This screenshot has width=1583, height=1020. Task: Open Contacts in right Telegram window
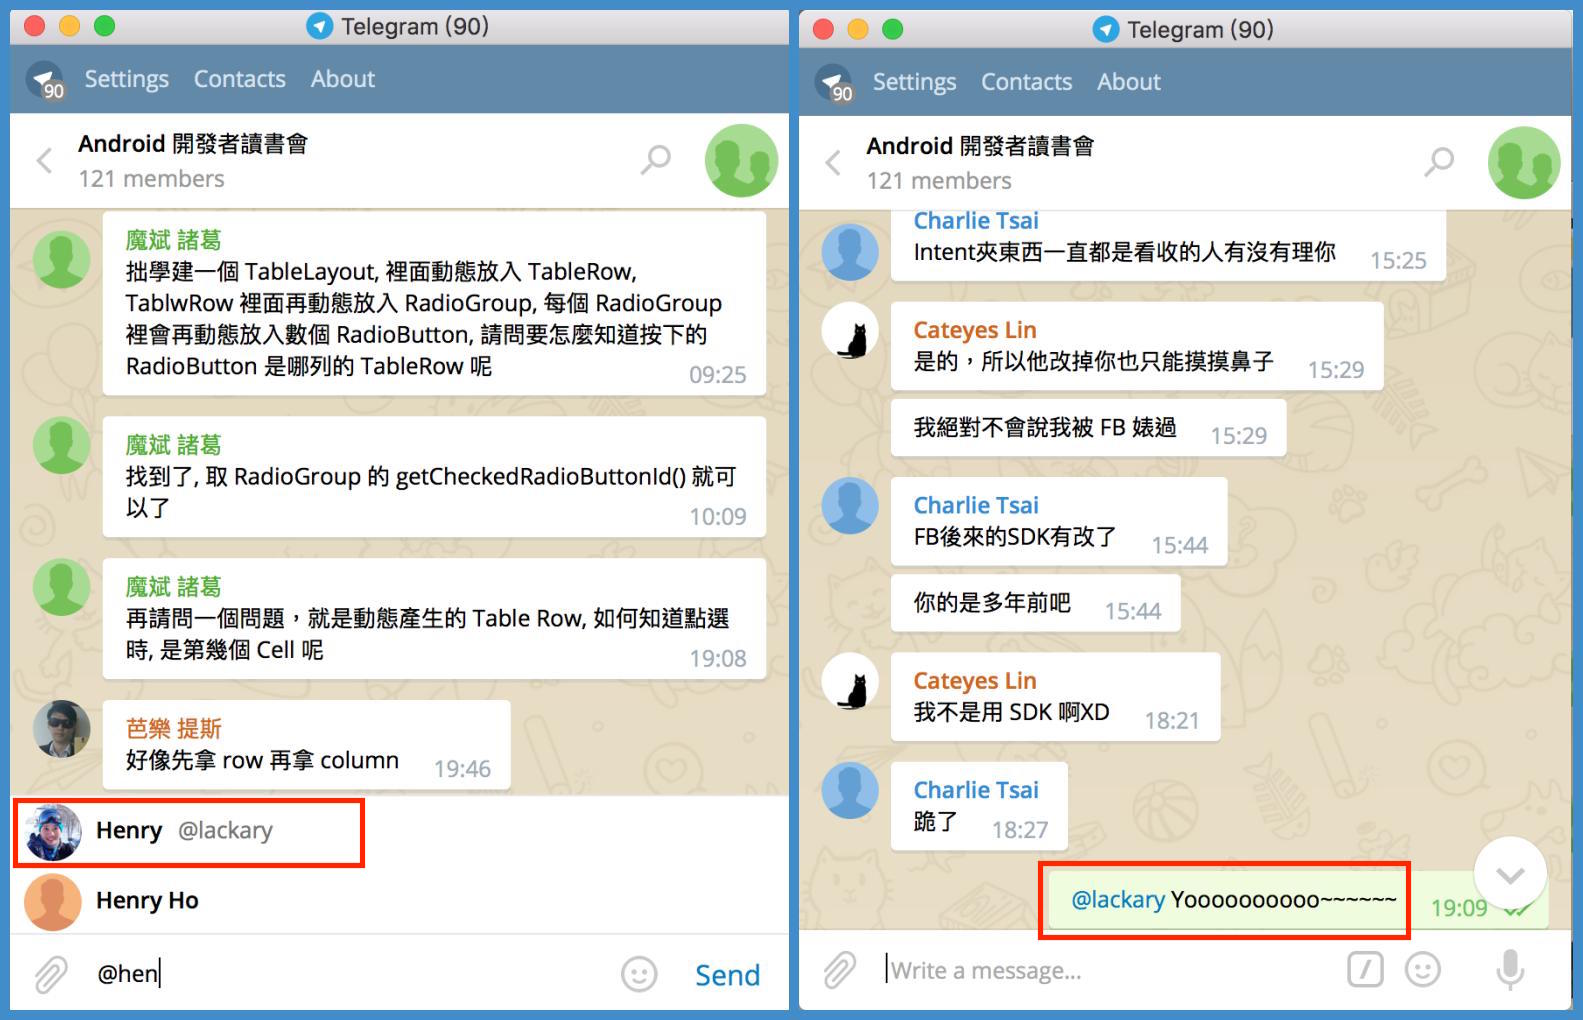[x=1026, y=82]
